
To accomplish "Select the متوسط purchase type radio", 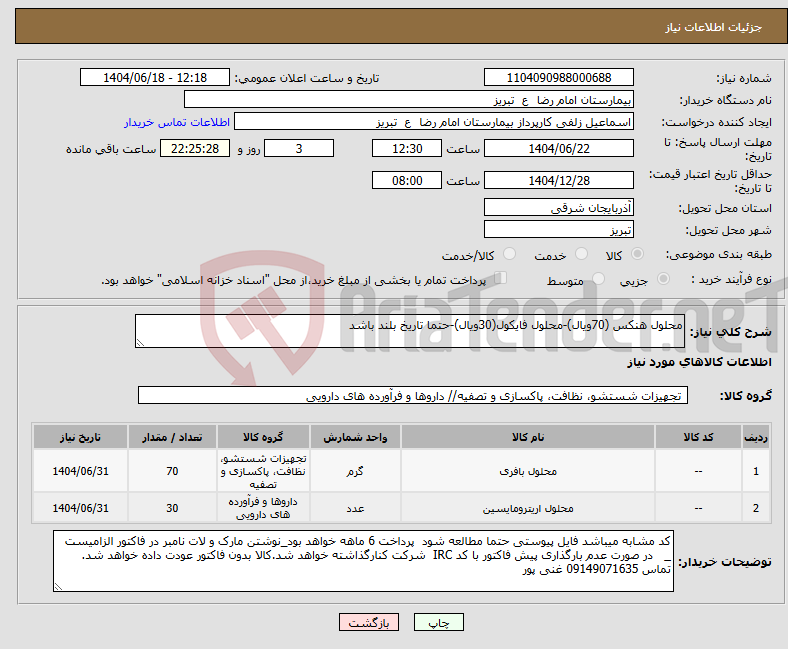I will tap(598, 279).
